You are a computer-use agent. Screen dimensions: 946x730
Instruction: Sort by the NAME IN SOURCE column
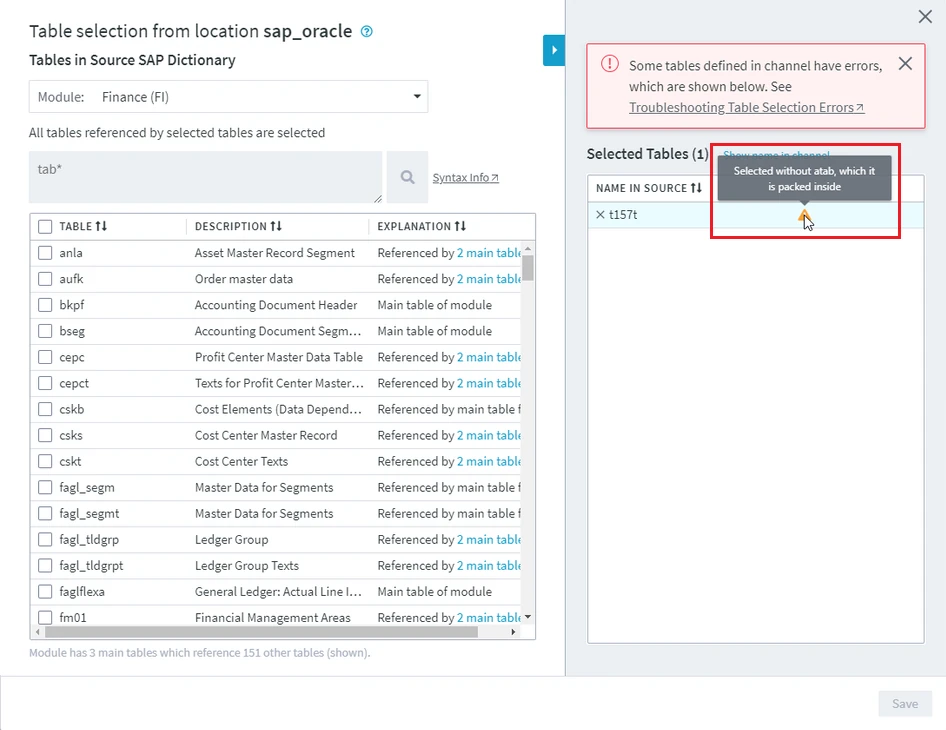[x=696, y=188]
